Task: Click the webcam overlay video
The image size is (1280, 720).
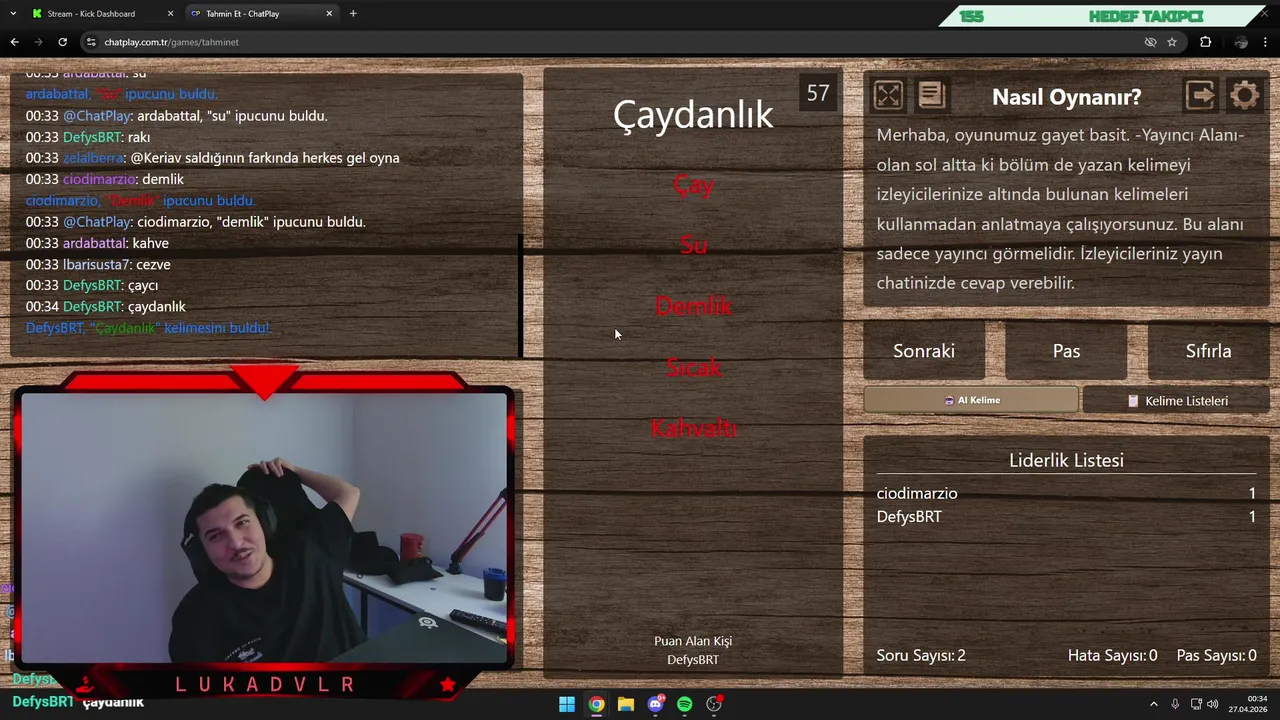Action: pyautogui.click(x=264, y=528)
